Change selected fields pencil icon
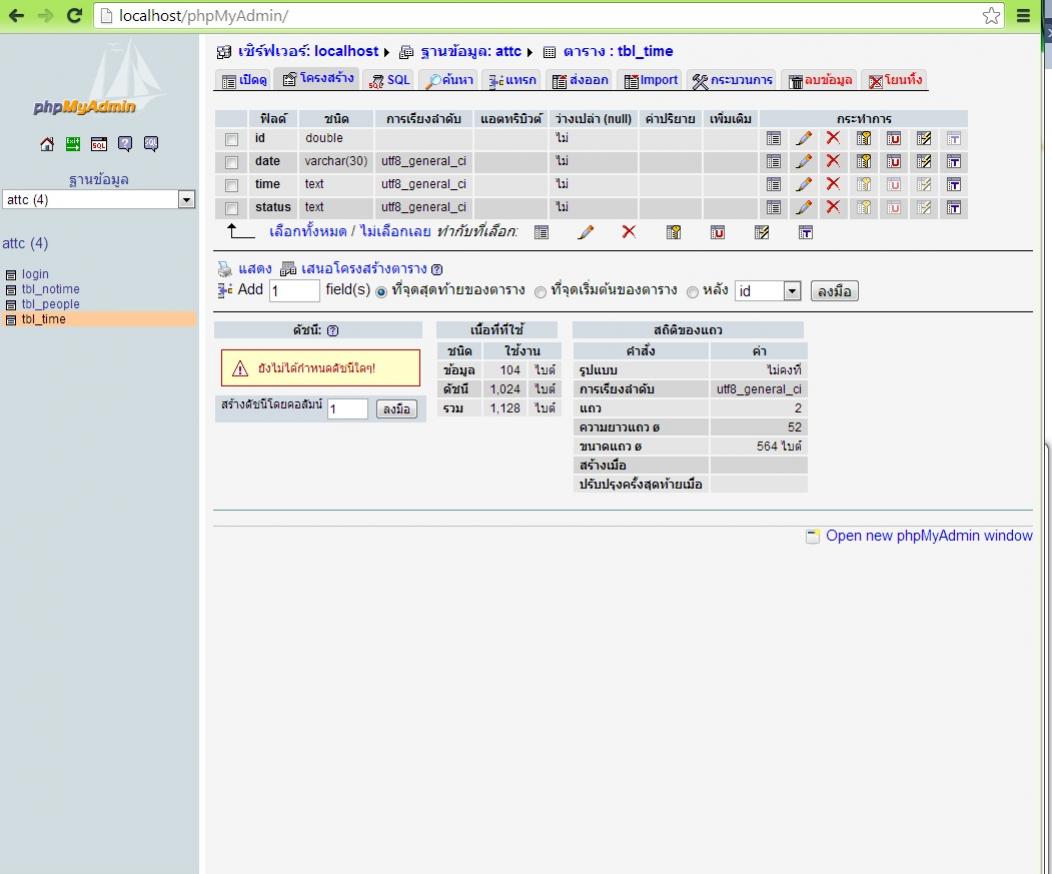 coord(586,232)
